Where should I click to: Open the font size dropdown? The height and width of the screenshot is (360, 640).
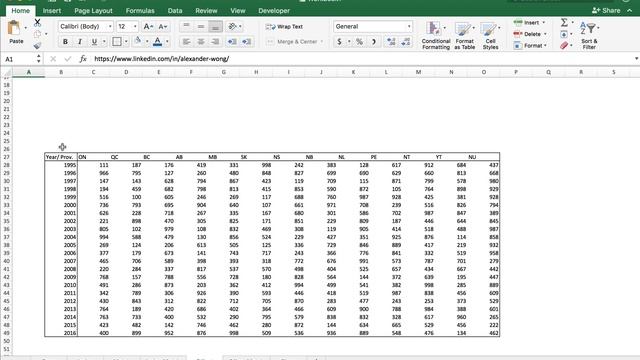coord(135,27)
